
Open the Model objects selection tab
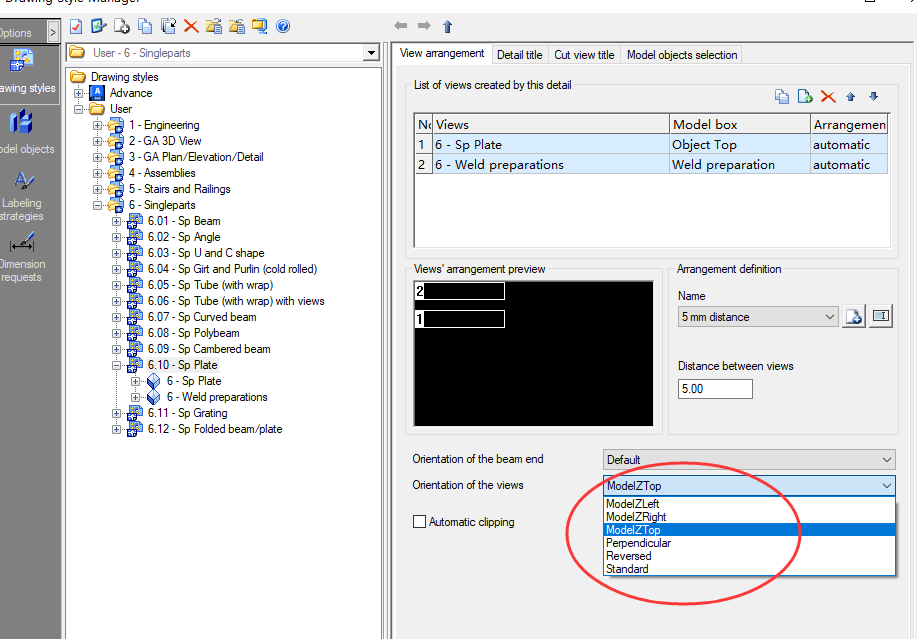click(681, 55)
